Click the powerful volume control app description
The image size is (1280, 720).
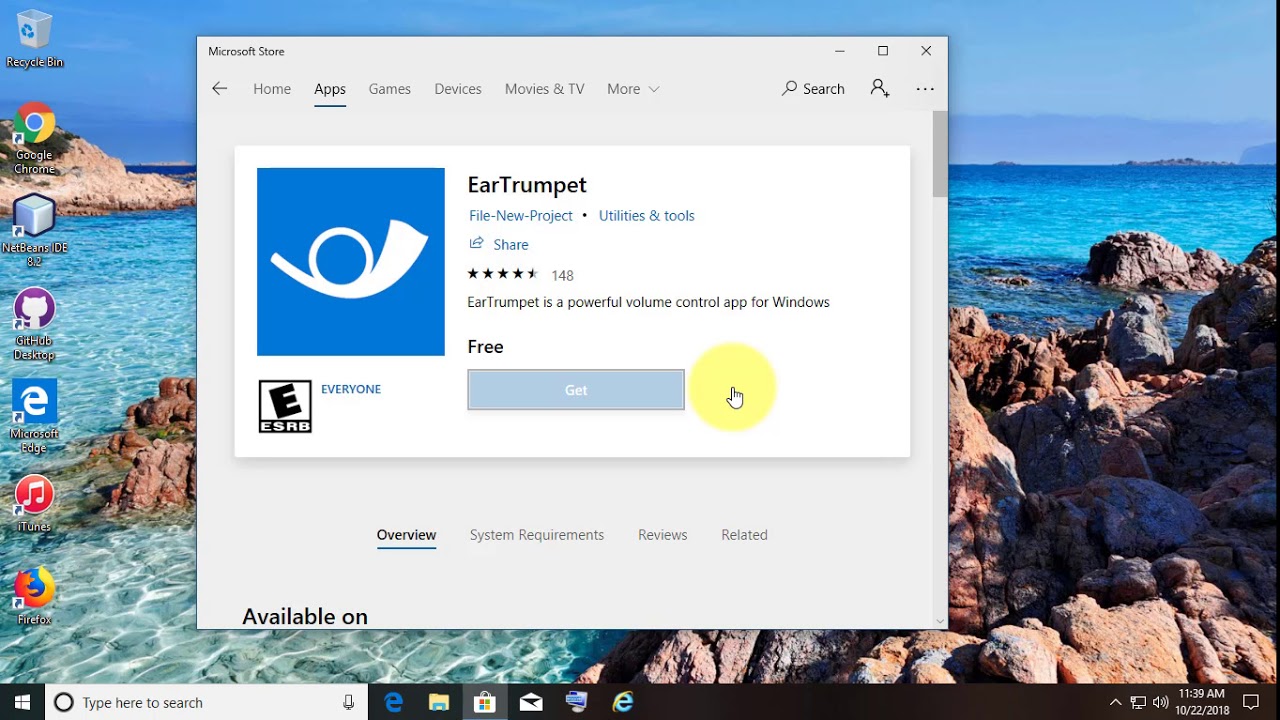click(648, 302)
